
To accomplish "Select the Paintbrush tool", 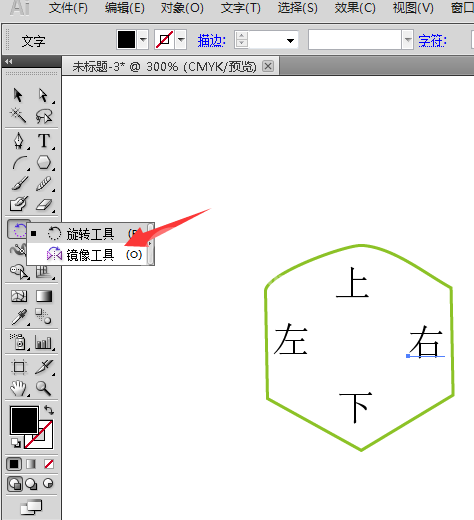I will pos(19,183).
